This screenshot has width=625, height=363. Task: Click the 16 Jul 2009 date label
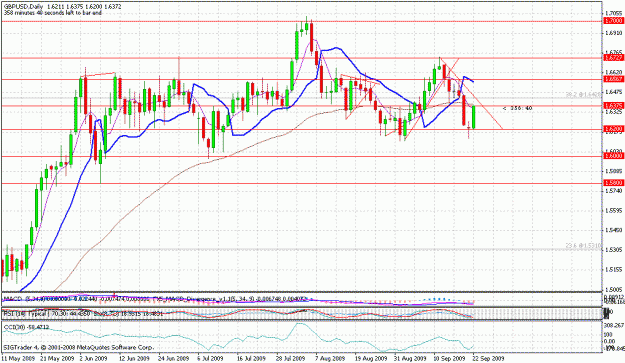coord(251,358)
